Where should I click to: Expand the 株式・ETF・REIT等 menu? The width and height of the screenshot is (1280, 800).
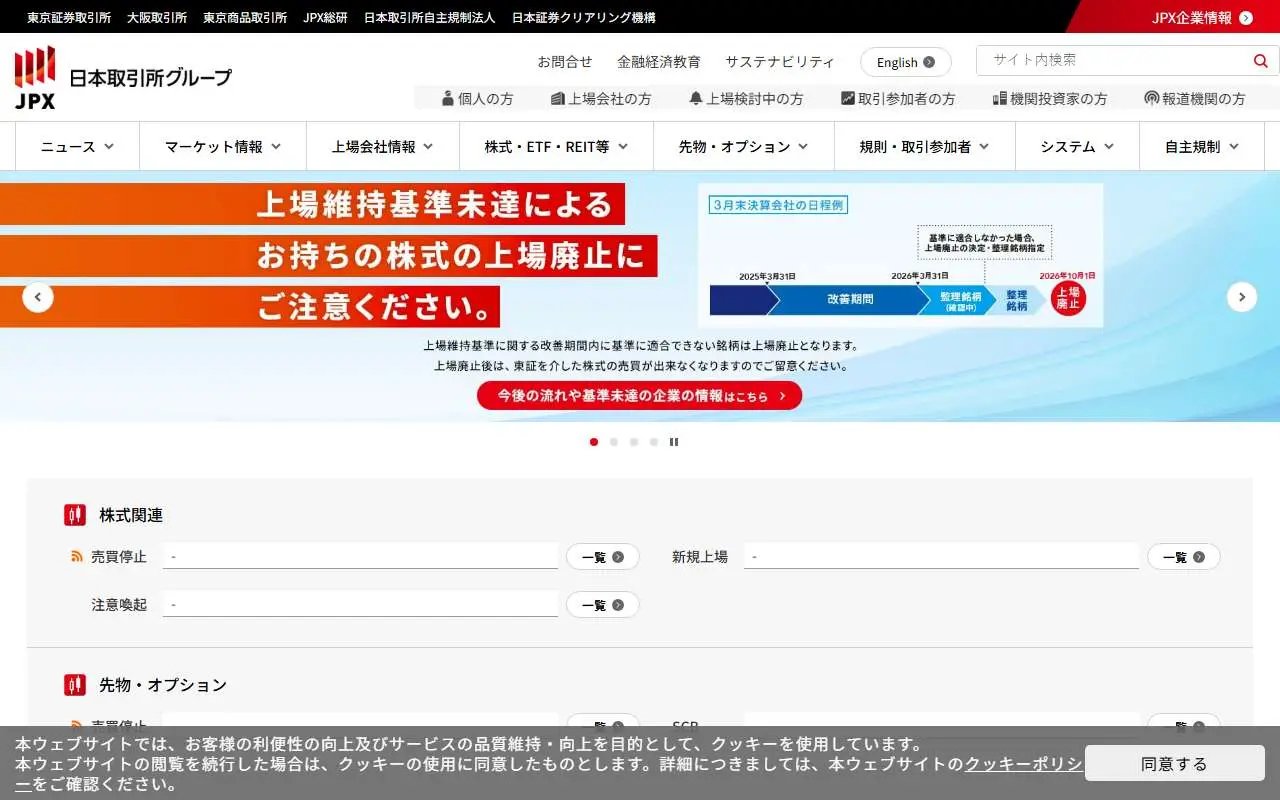tap(556, 146)
